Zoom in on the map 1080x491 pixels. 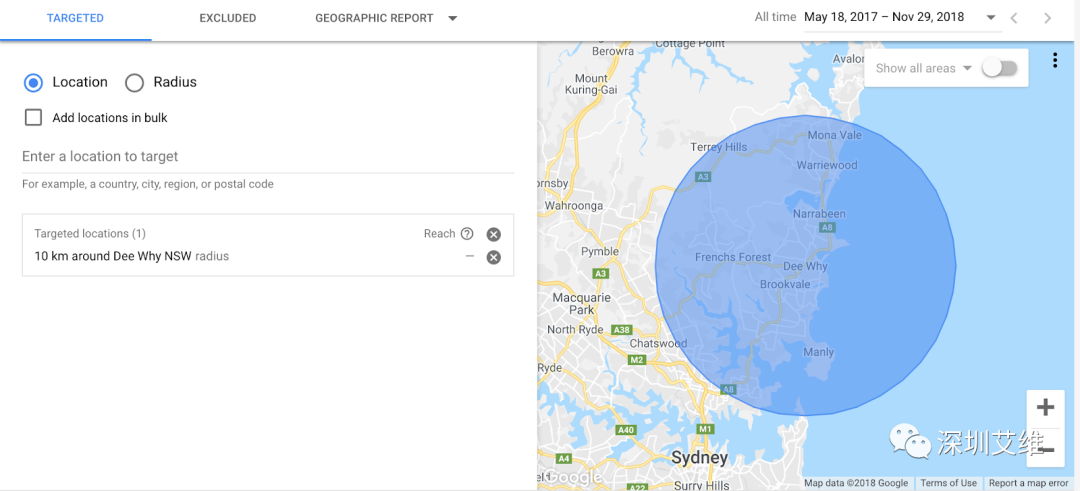coord(1045,408)
